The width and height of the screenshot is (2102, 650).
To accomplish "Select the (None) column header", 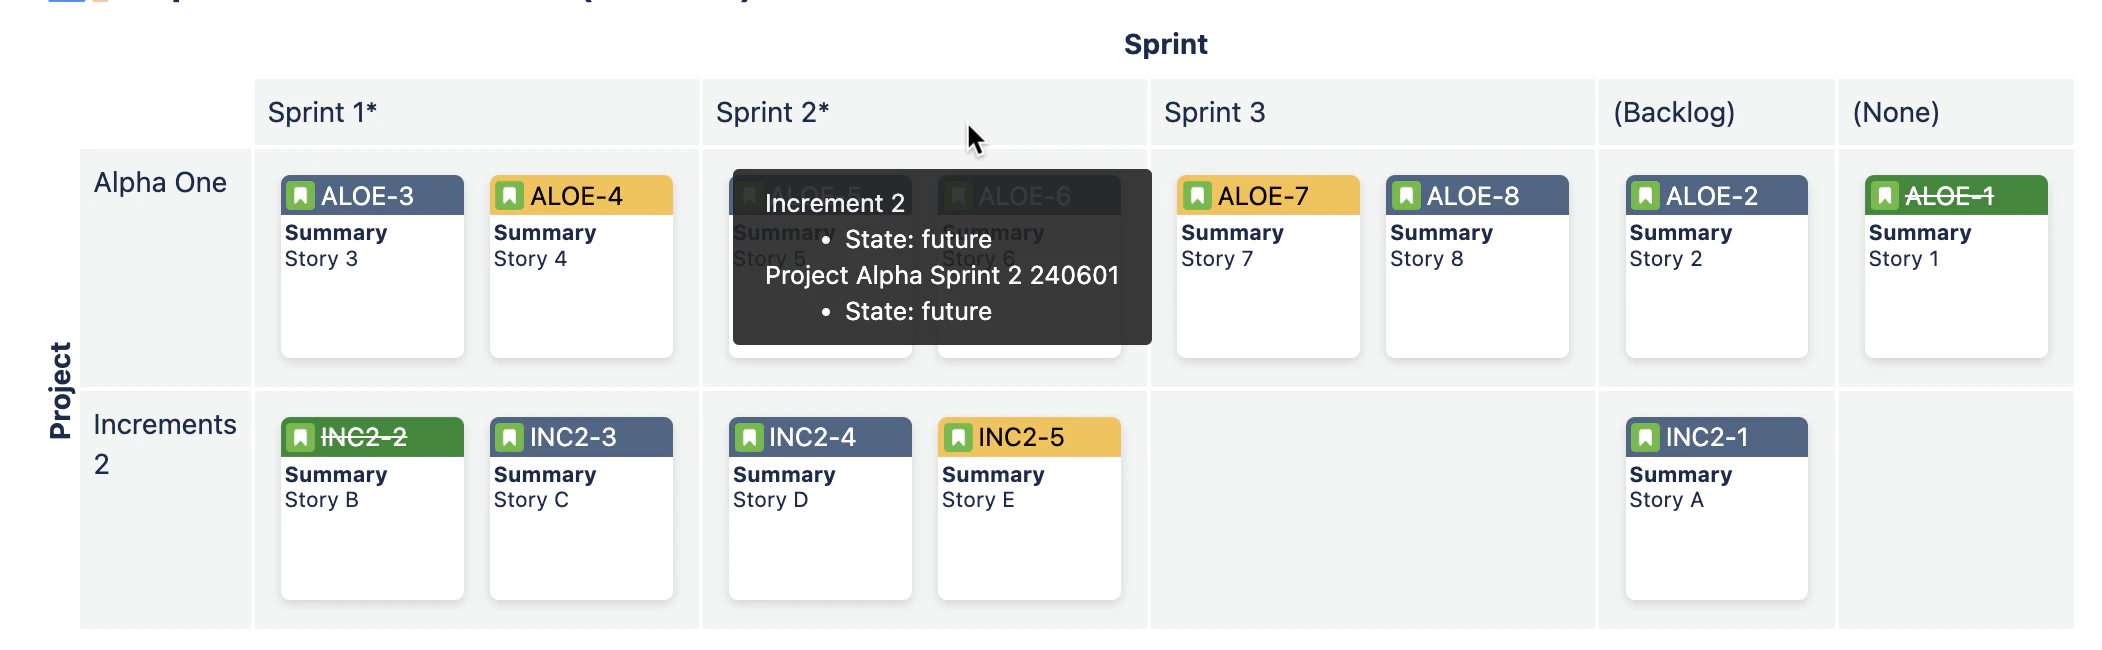I will 1956,112.
